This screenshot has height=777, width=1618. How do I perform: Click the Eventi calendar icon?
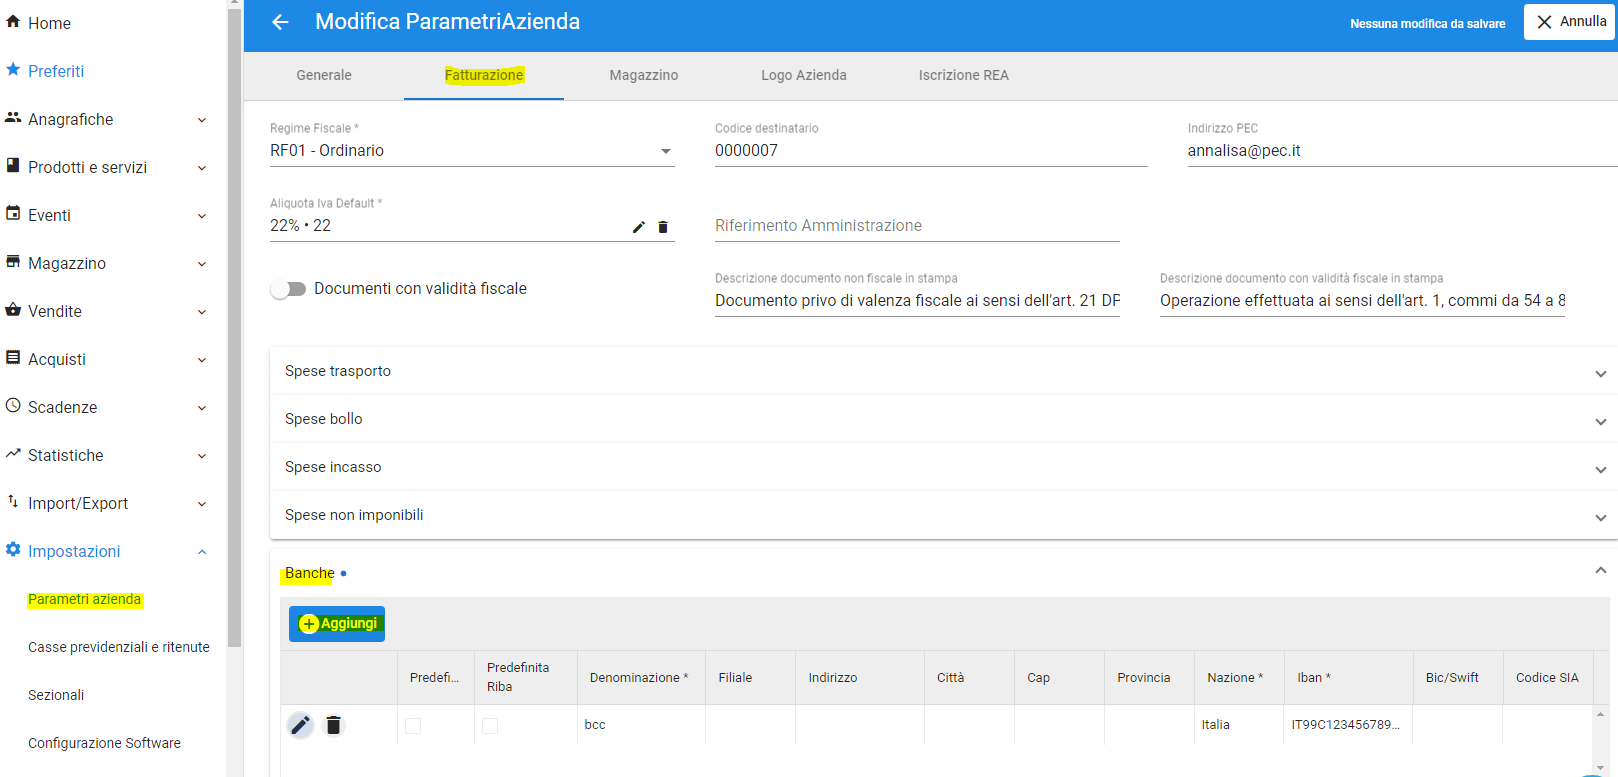coord(13,213)
